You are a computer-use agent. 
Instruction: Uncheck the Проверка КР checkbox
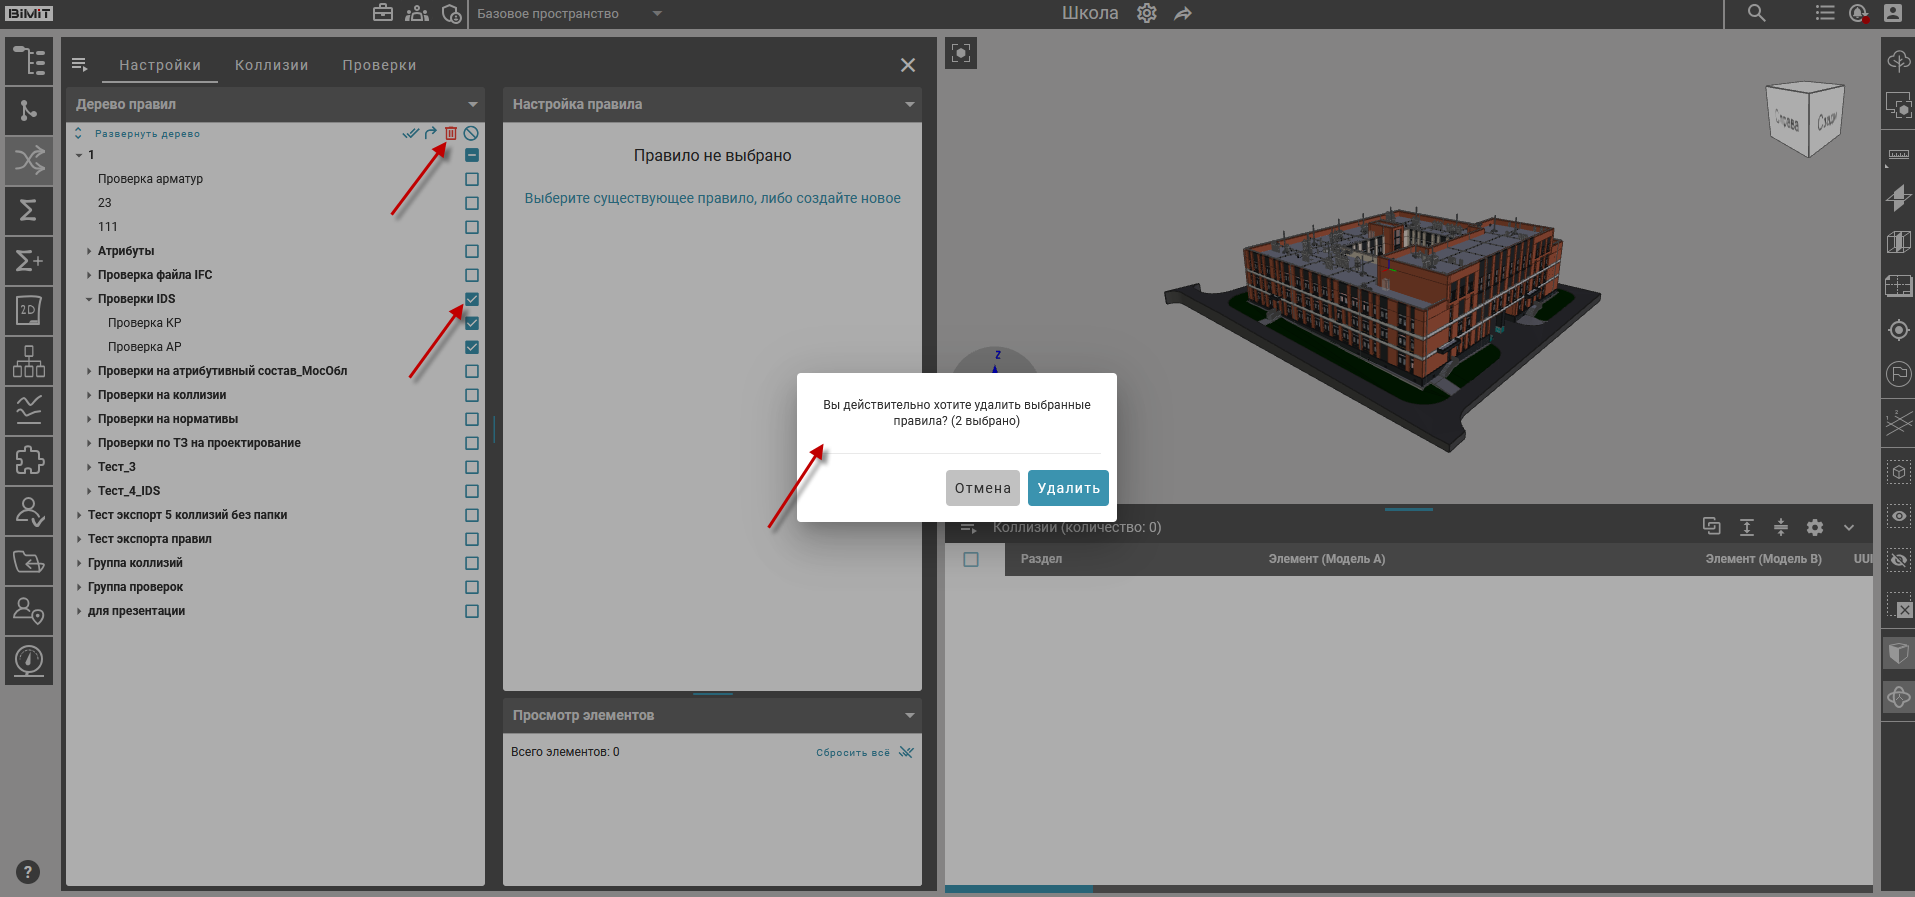(x=472, y=323)
